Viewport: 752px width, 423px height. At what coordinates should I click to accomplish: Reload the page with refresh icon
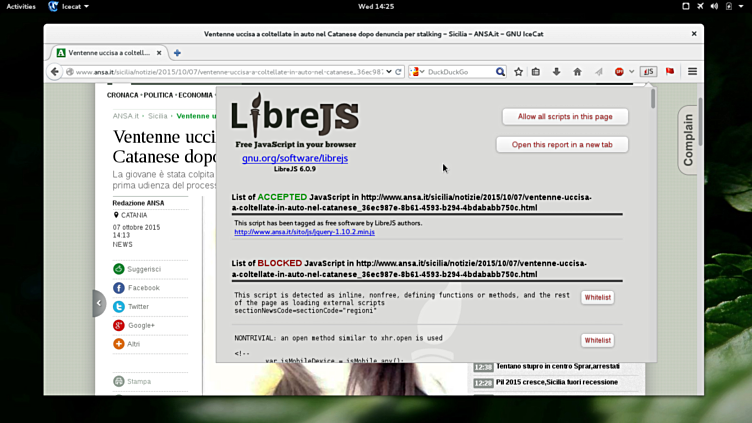click(398, 72)
